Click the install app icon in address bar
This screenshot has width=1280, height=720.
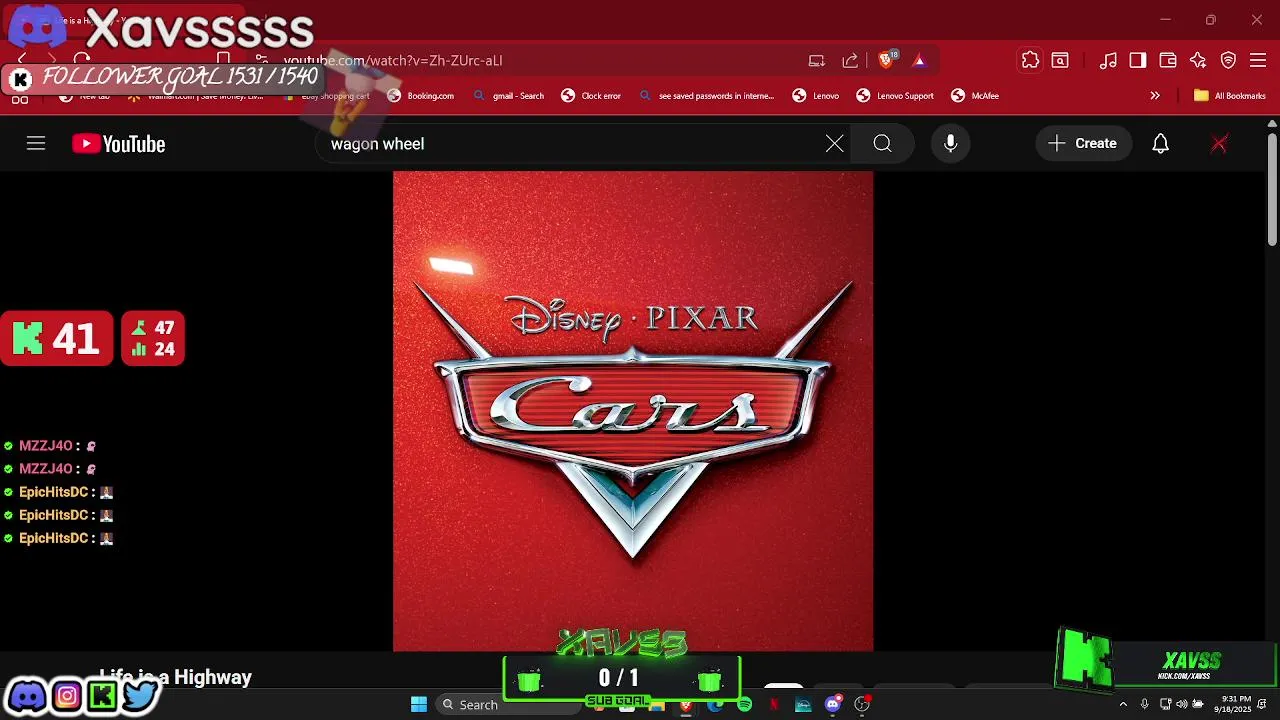click(817, 60)
